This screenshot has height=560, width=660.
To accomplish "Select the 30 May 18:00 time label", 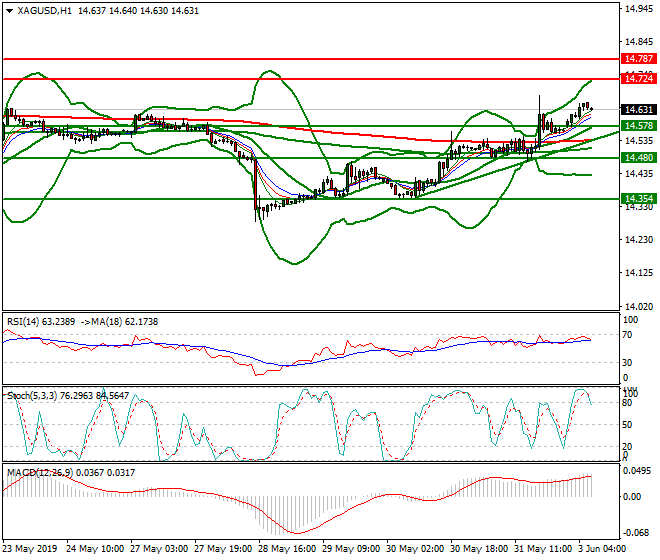I will tap(479, 549).
